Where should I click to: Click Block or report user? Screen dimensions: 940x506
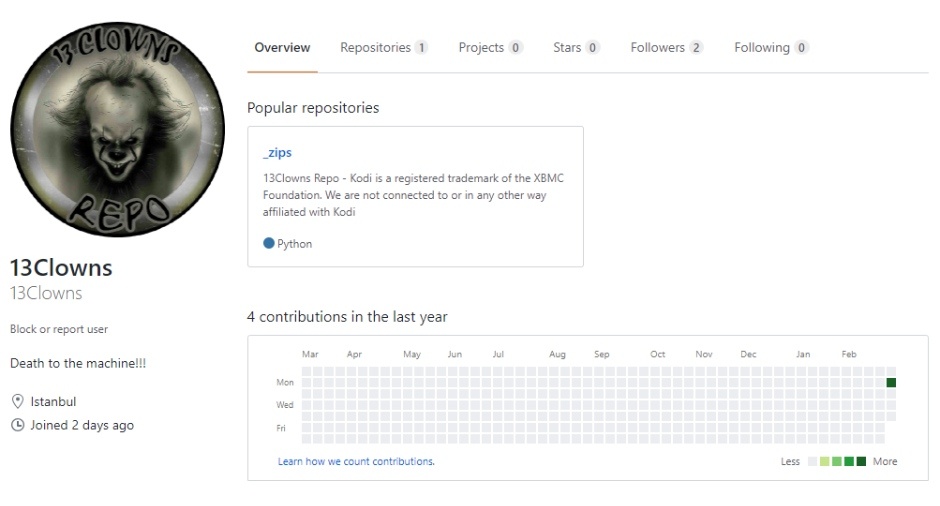(59, 329)
